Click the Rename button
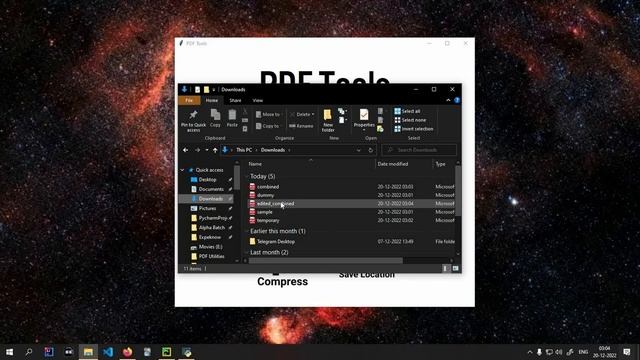Image resolution: width=640 pixels, height=360 pixels. [301, 126]
